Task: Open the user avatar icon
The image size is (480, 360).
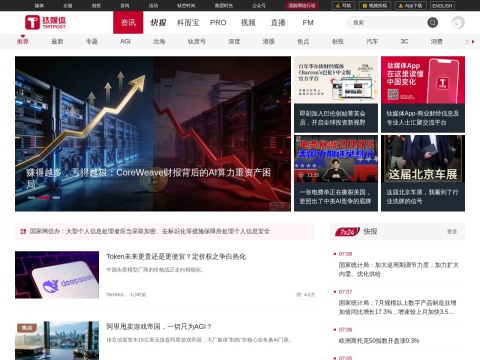Action: pyautogui.click(x=458, y=23)
